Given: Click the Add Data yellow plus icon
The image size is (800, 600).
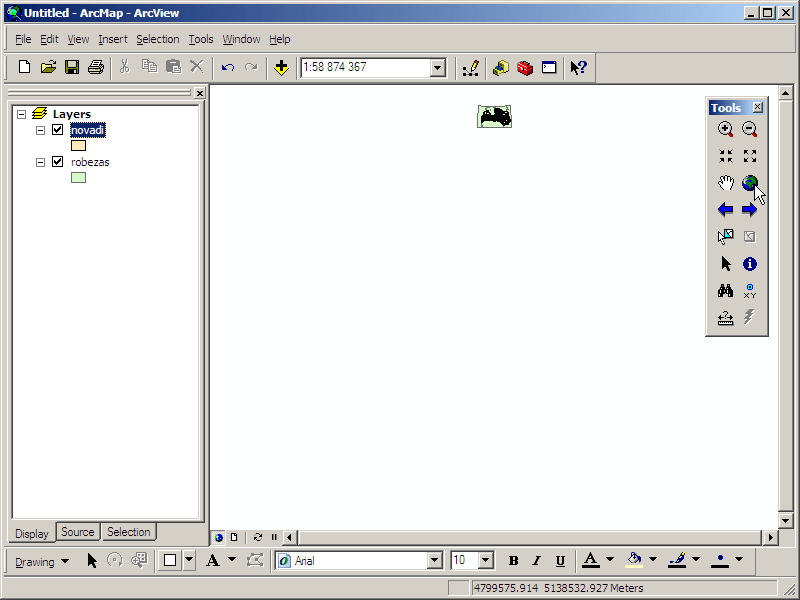Looking at the screenshot, I should [281, 67].
